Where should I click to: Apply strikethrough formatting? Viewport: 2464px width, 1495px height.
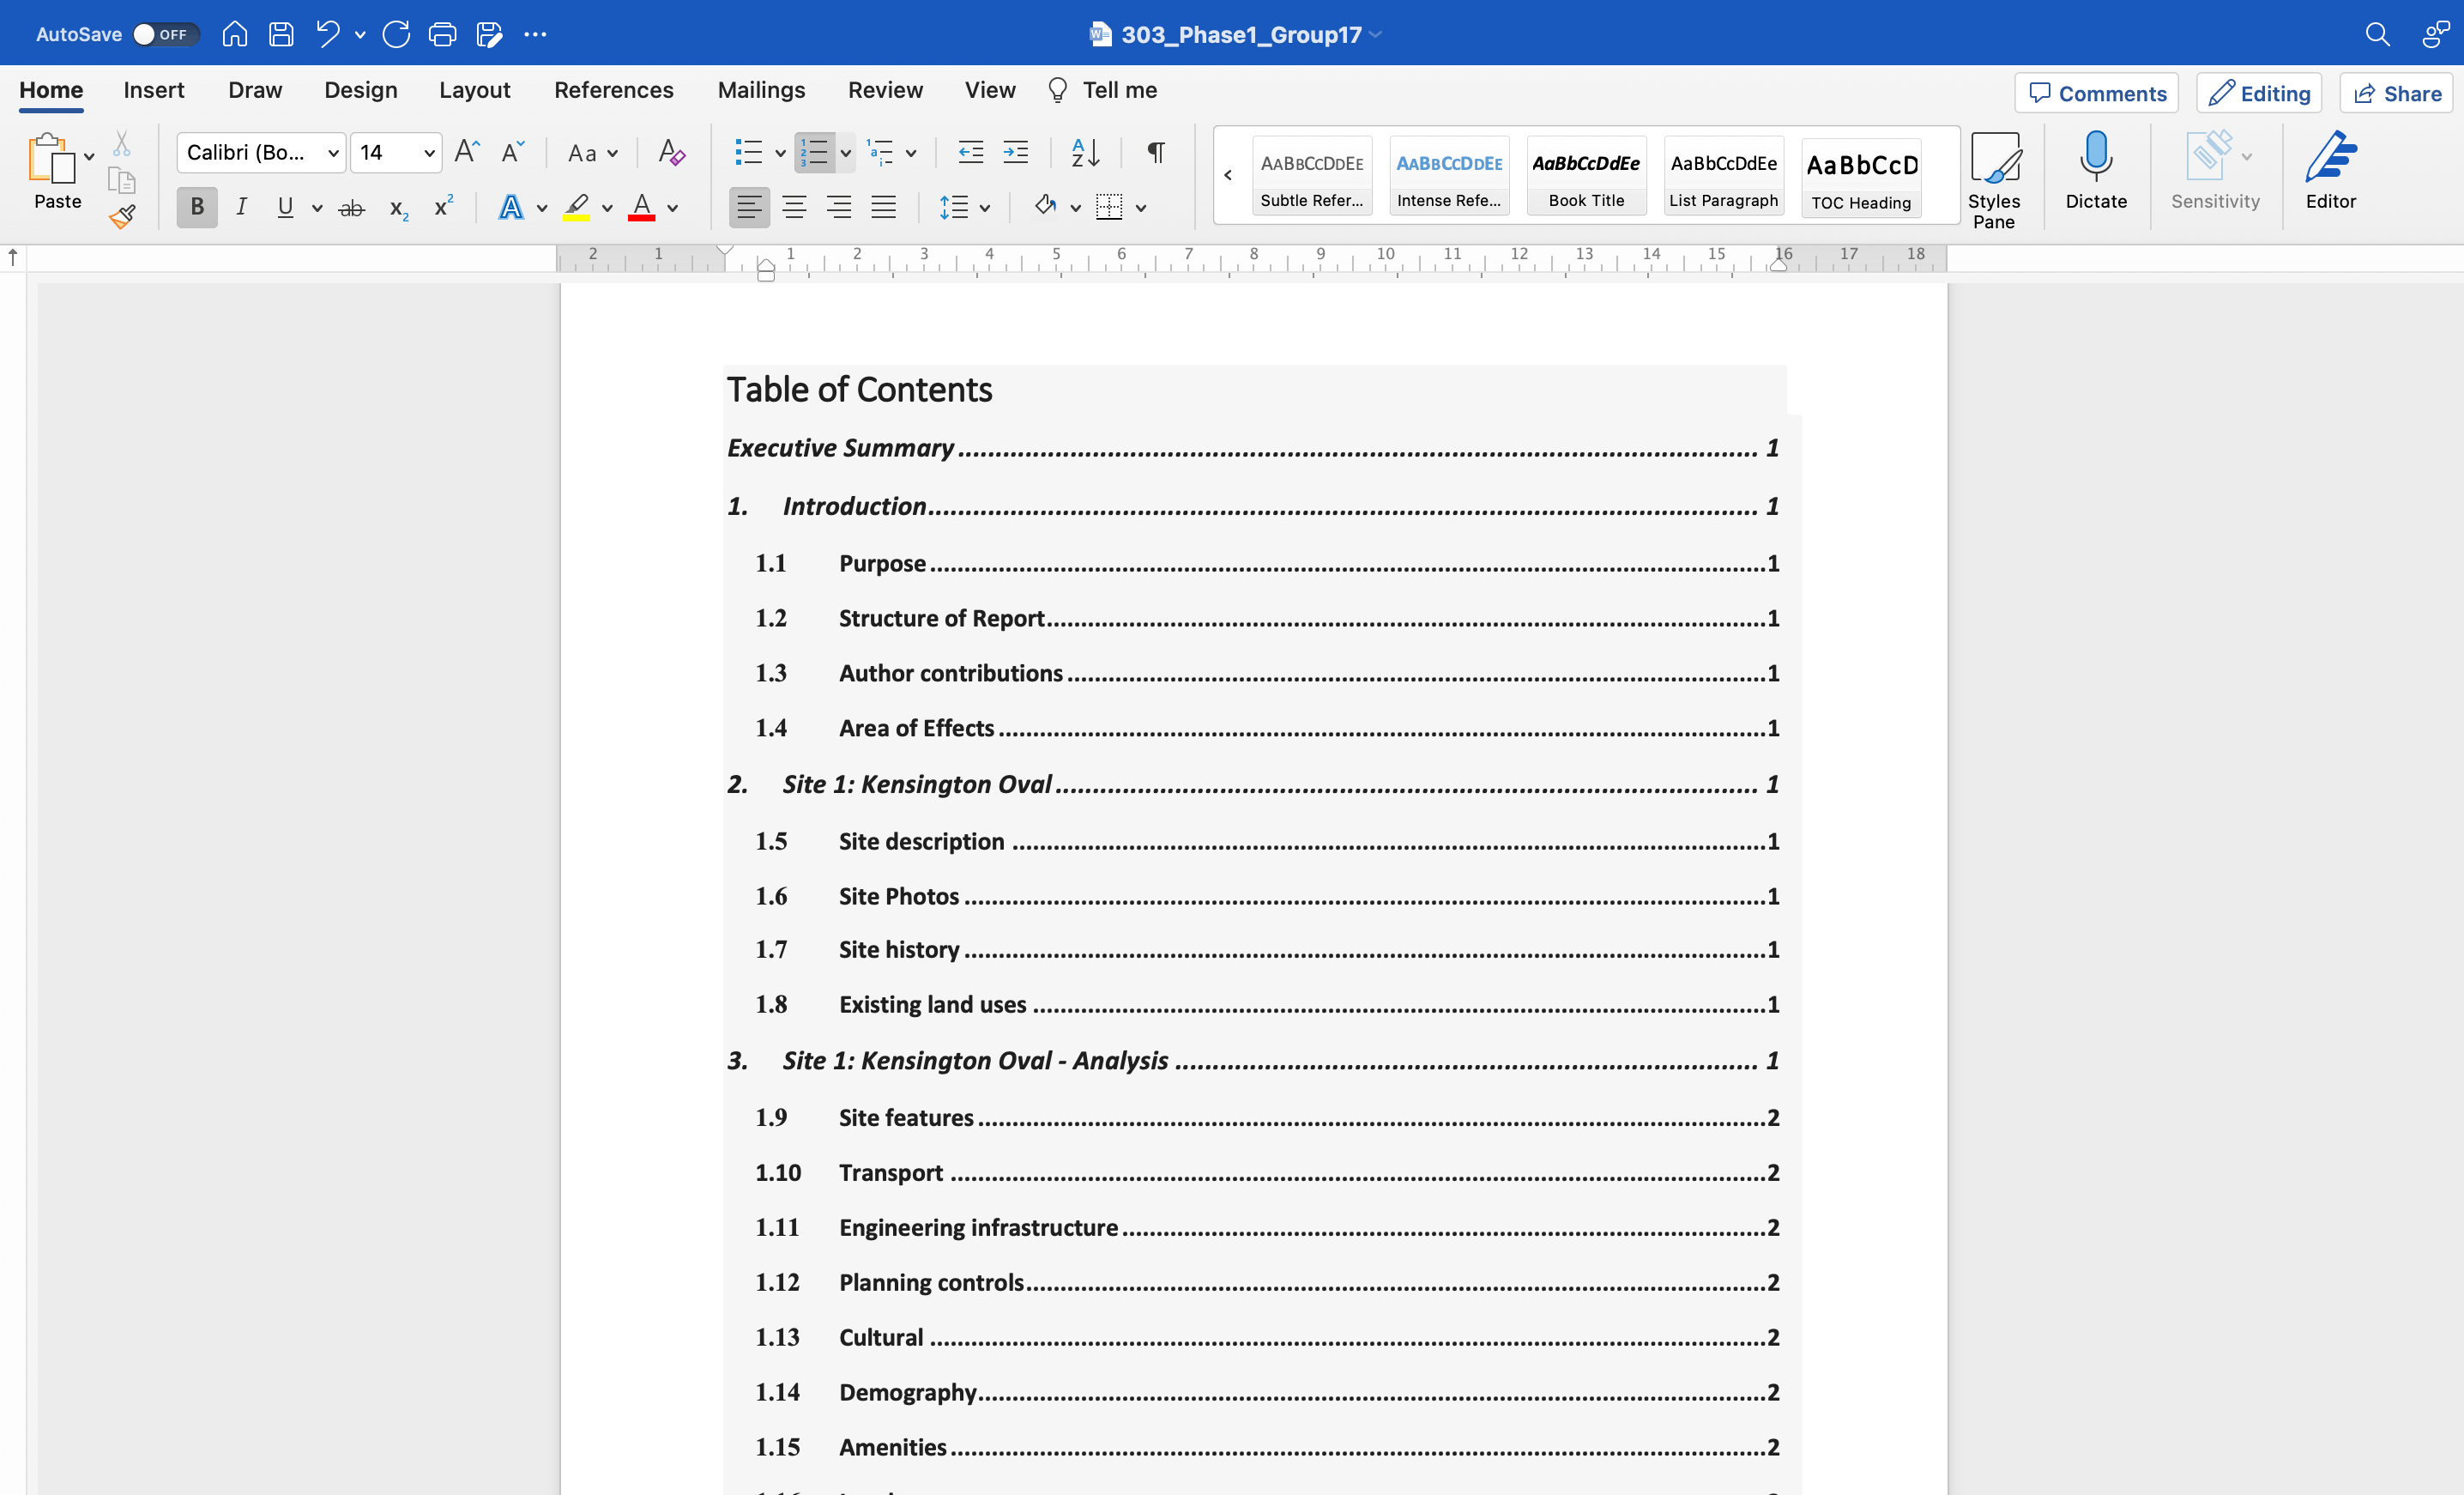click(x=351, y=208)
